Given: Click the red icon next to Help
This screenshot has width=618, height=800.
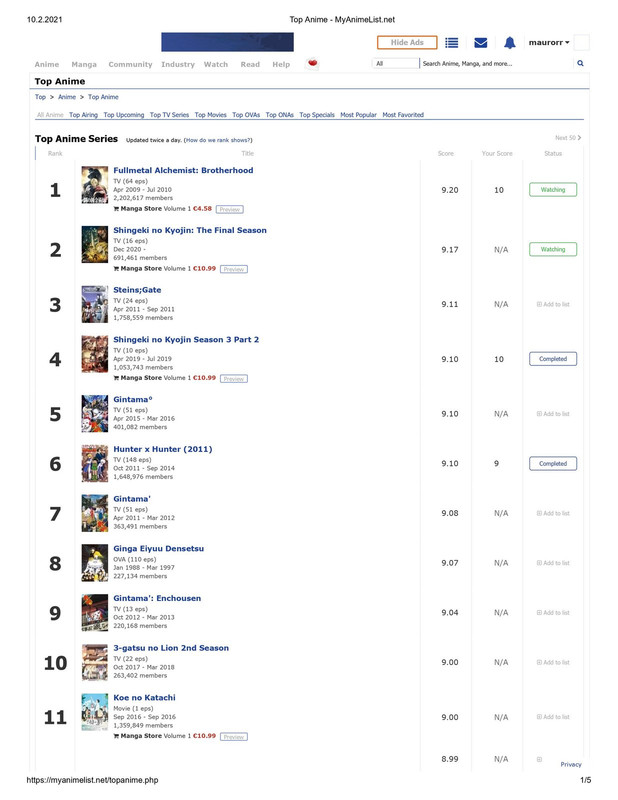Looking at the screenshot, I should (313, 63).
